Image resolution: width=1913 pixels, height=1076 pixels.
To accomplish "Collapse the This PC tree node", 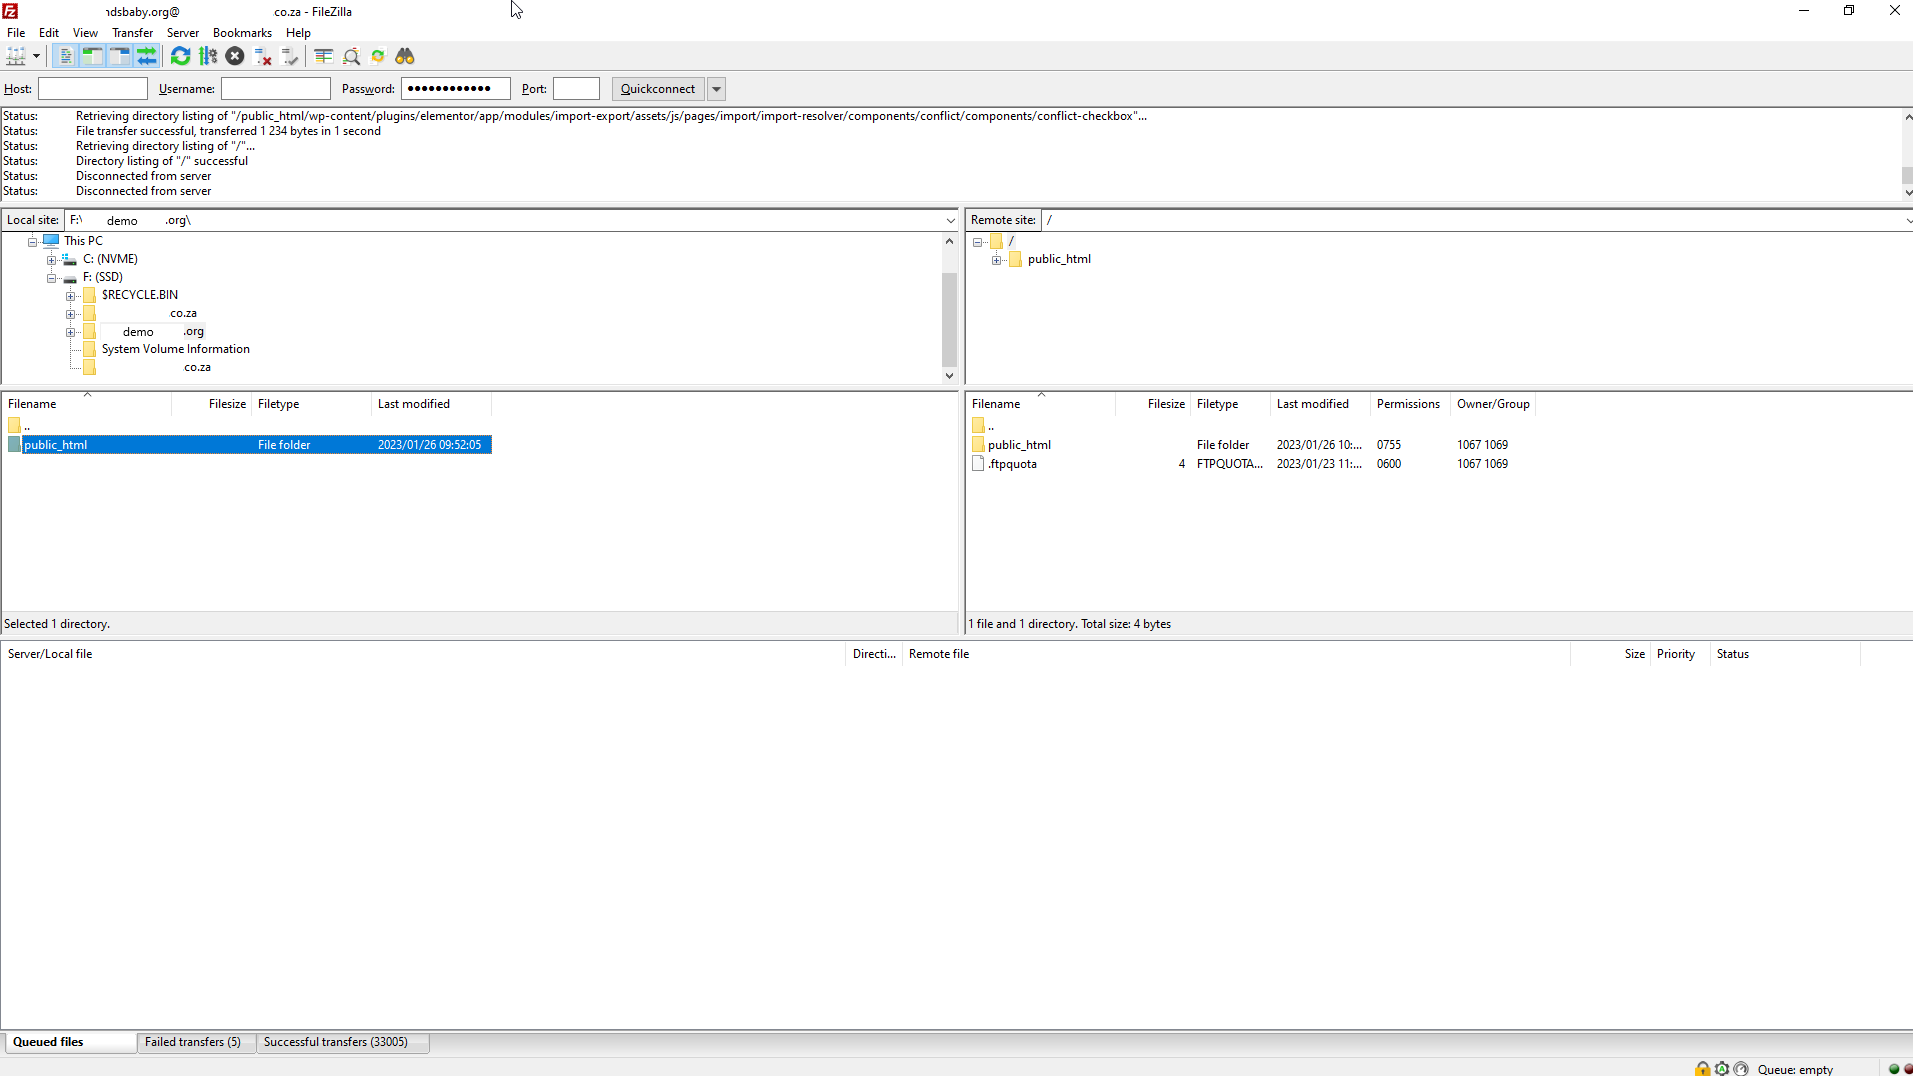I will tap(33, 242).
